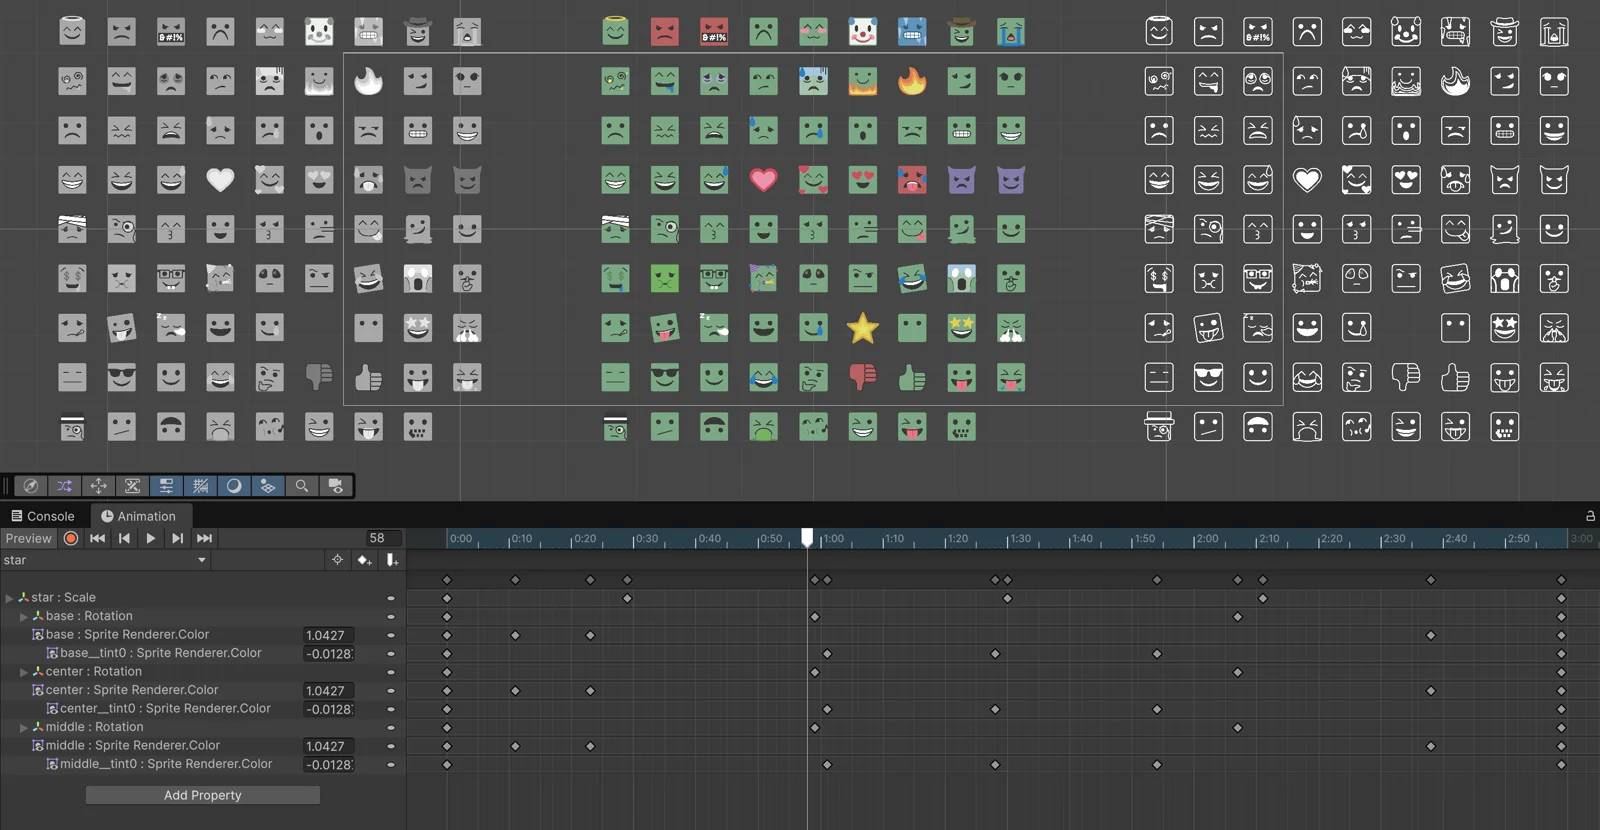Select the Animation tab

pyautogui.click(x=138, y=516)
